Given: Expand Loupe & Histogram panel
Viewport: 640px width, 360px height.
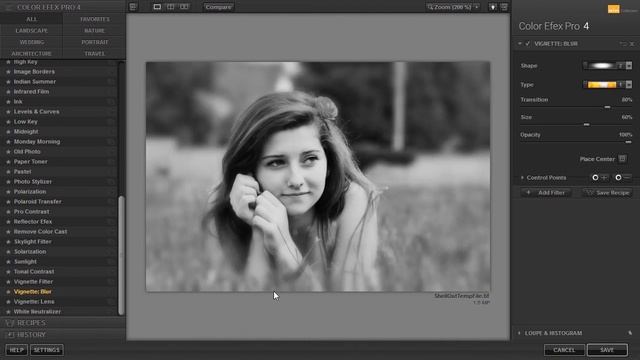Looking at the screenshot, I should (519, 333).
